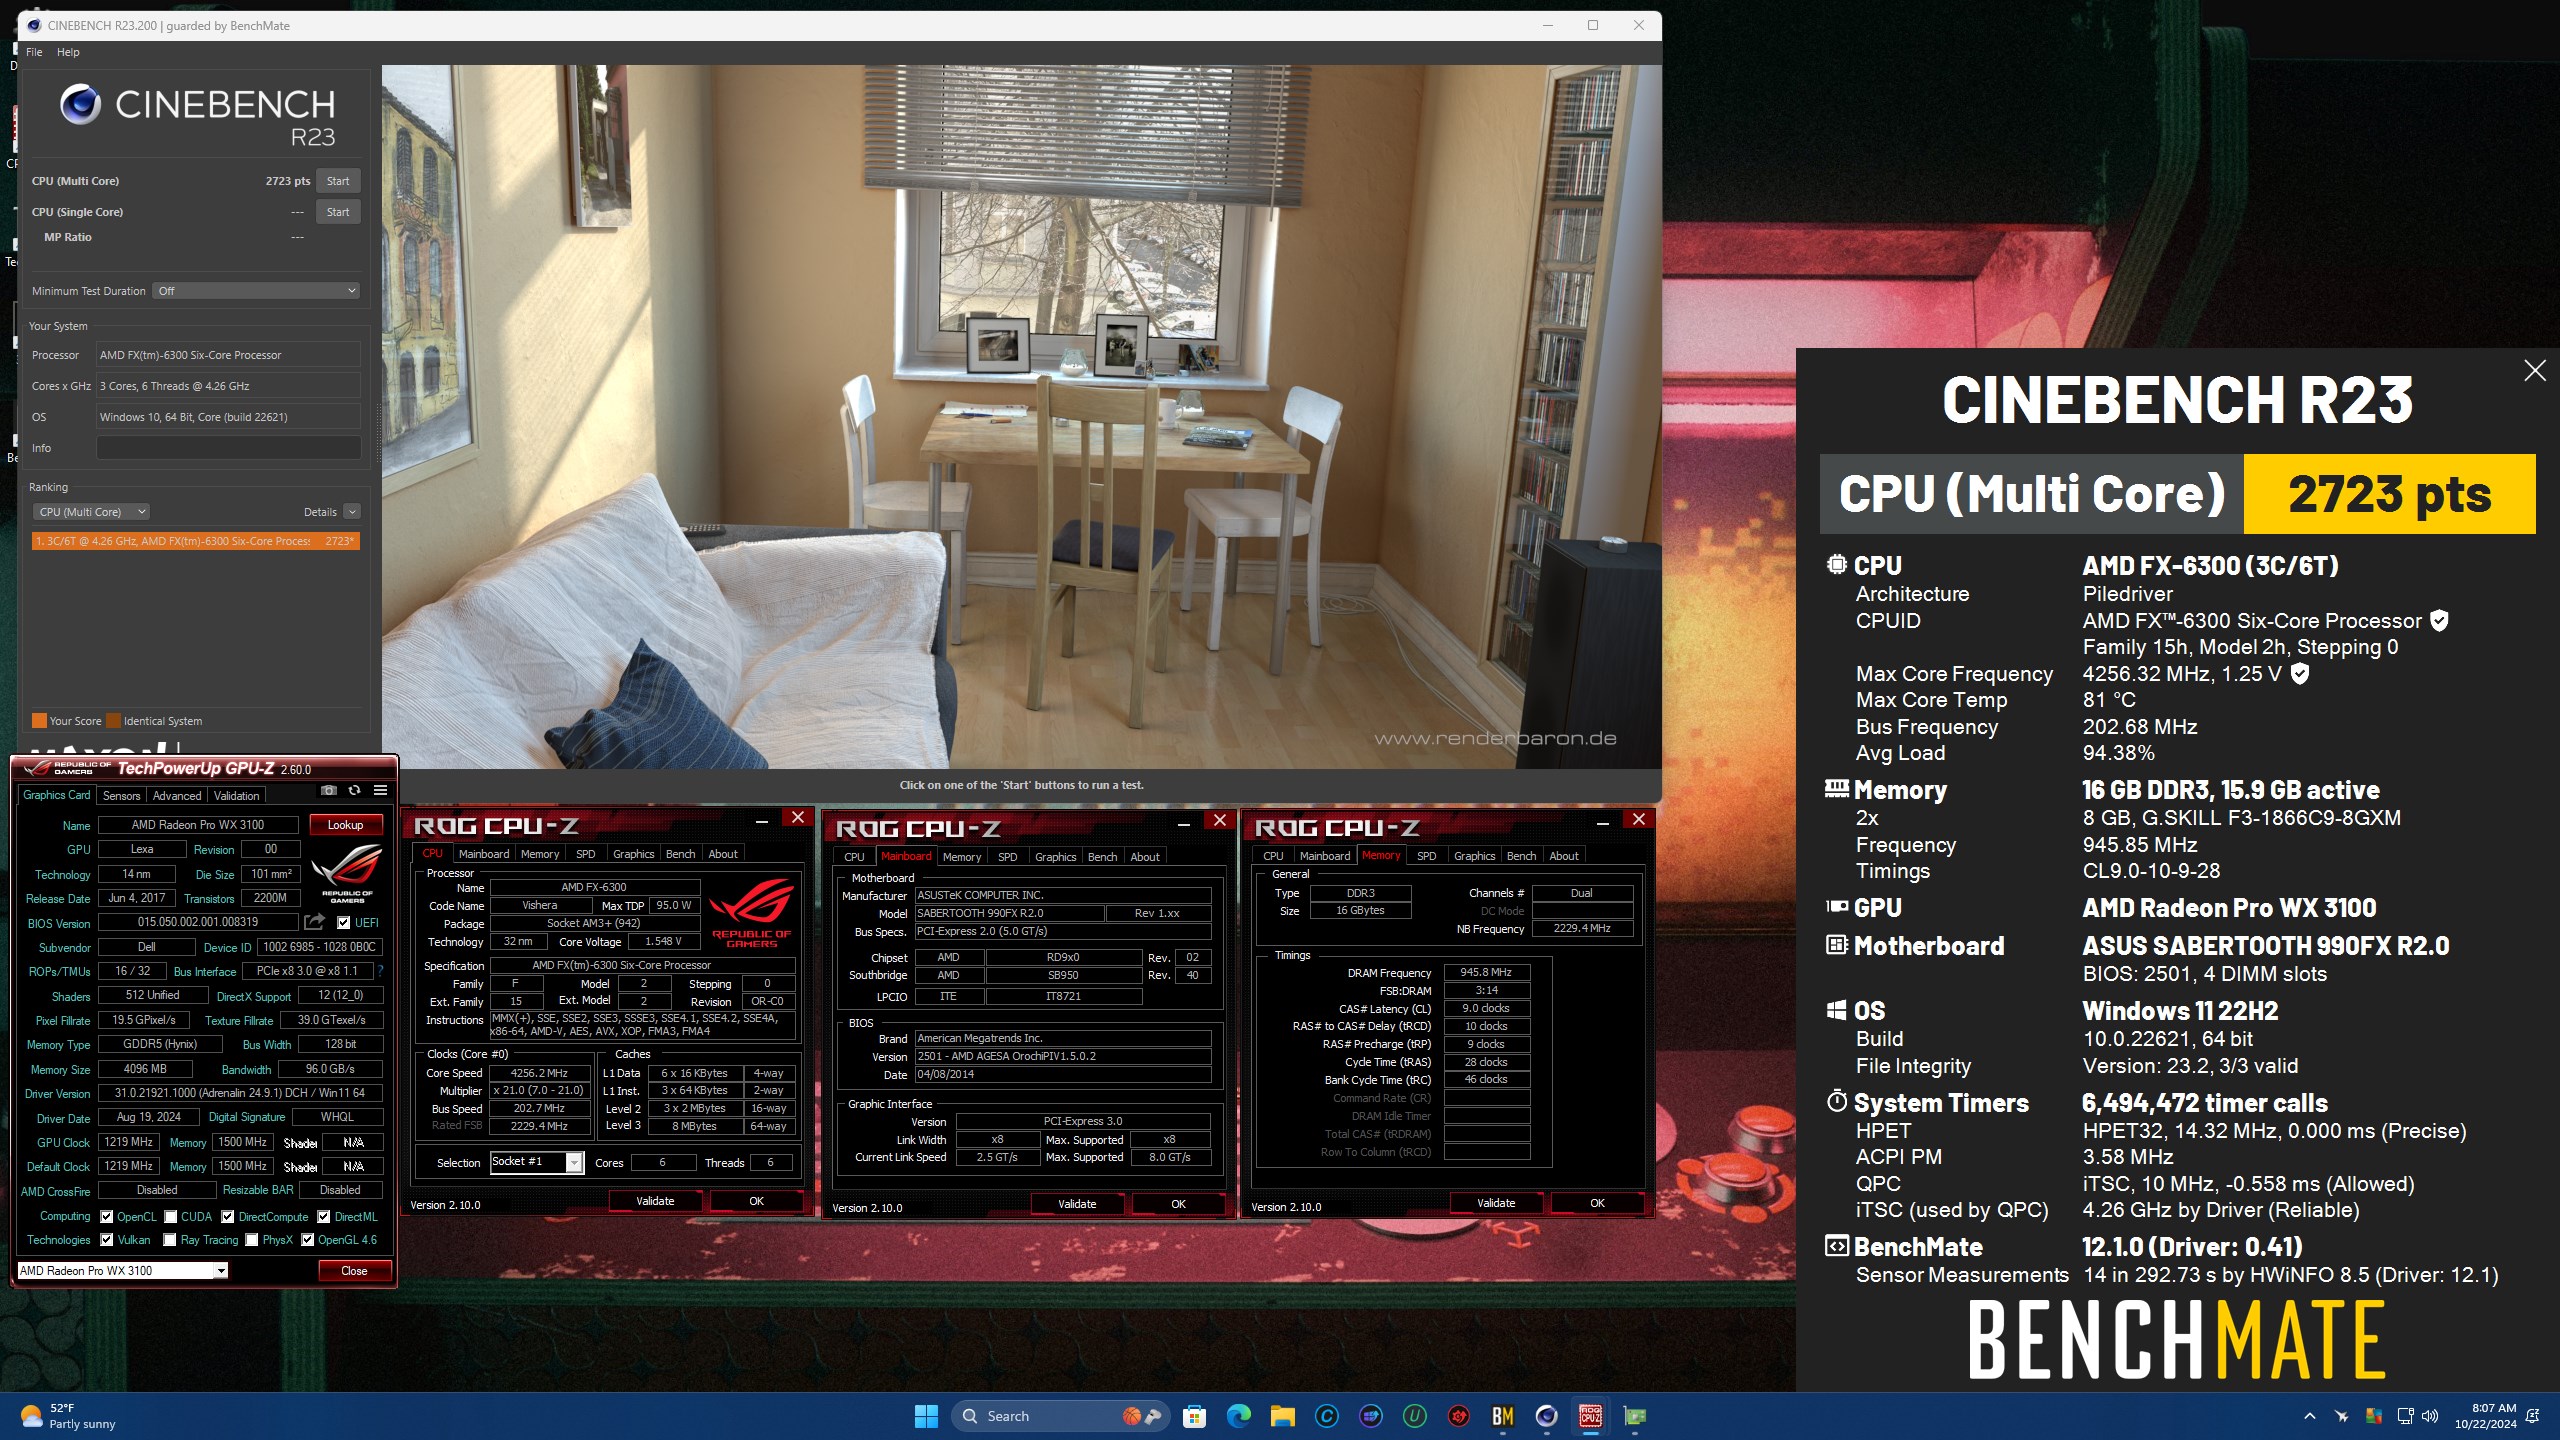
Task: Open the blue C icon app on taskbar
Action: coord(1326,1416)
